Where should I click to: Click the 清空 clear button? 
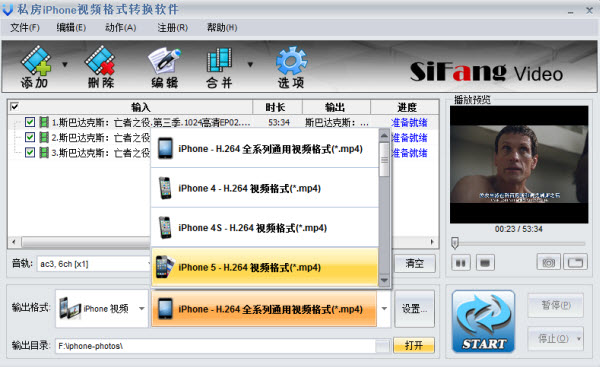(414, 263)
